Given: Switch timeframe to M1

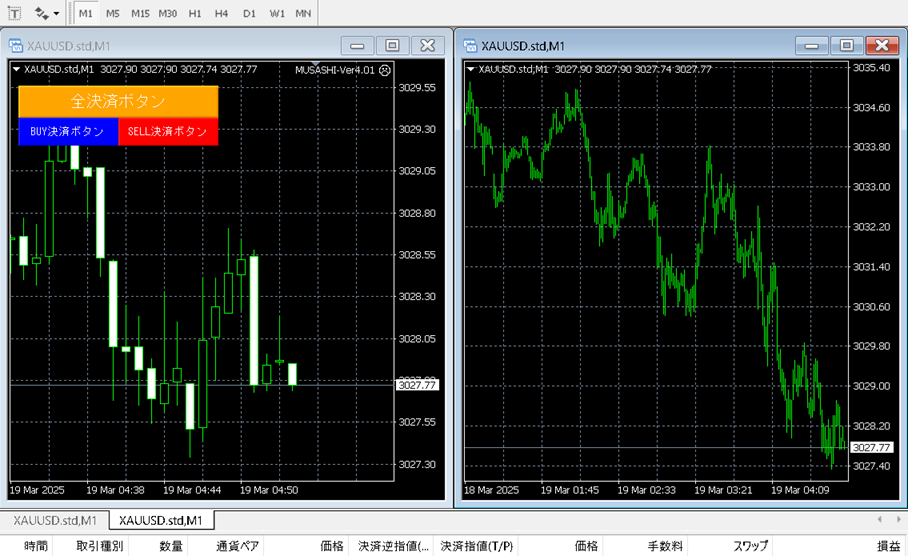Looking at the screenshot, I should click(86, 14).
